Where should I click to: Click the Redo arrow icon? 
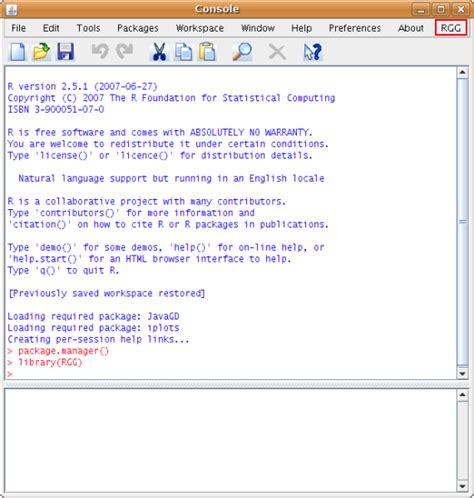pyautogui.click(x=125, y=52)
